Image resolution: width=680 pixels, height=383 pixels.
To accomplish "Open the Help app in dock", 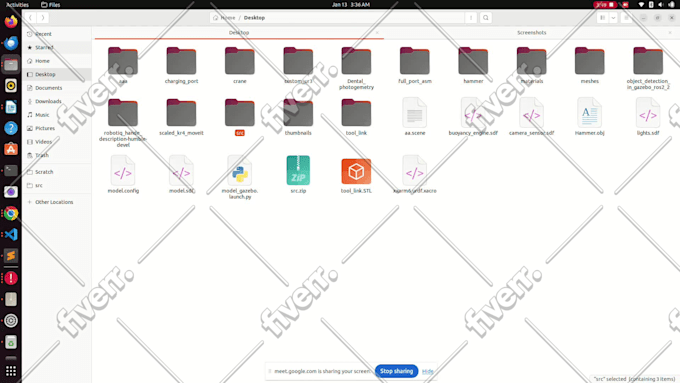I will [x=11, y=128].
